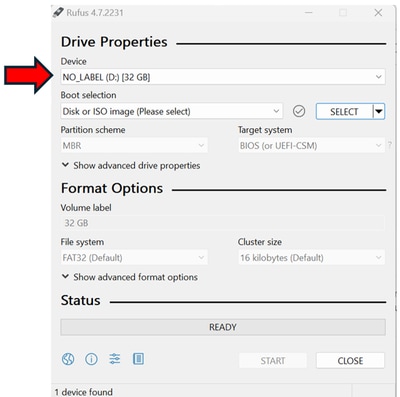Show the log icon

tap(138, 359)
